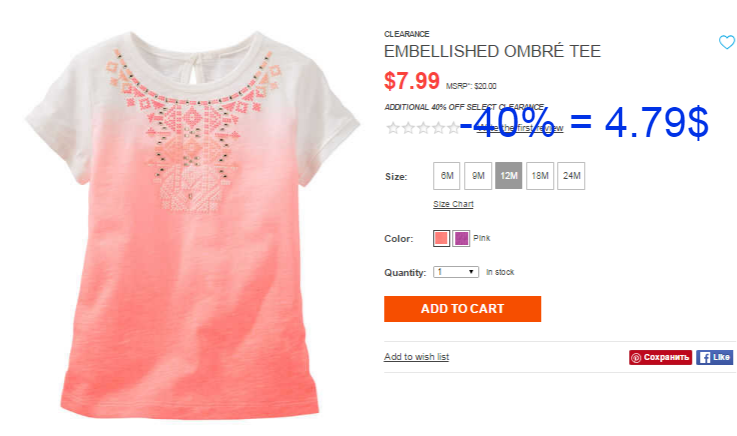The width and height of the screenshot is (737, 436).
Task: Select the pink color swatch
Action: pyautogui.click(x=441, y=238)
